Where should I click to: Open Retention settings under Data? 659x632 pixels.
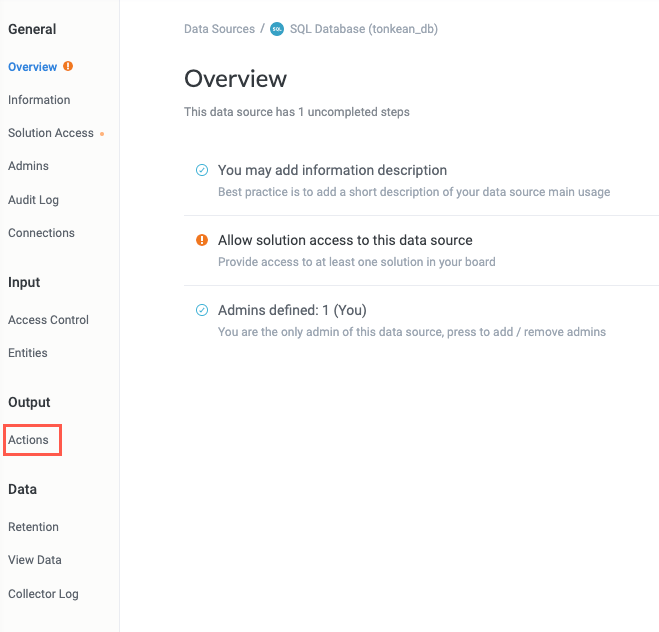[x=33, y=527]
